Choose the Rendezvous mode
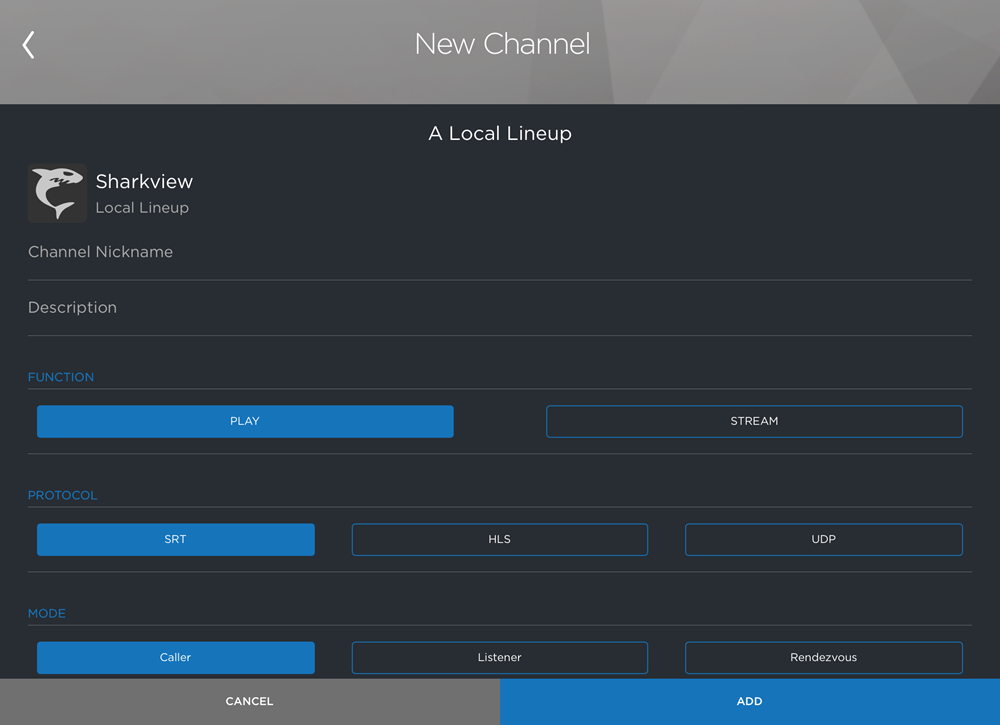 pos(823,657)
